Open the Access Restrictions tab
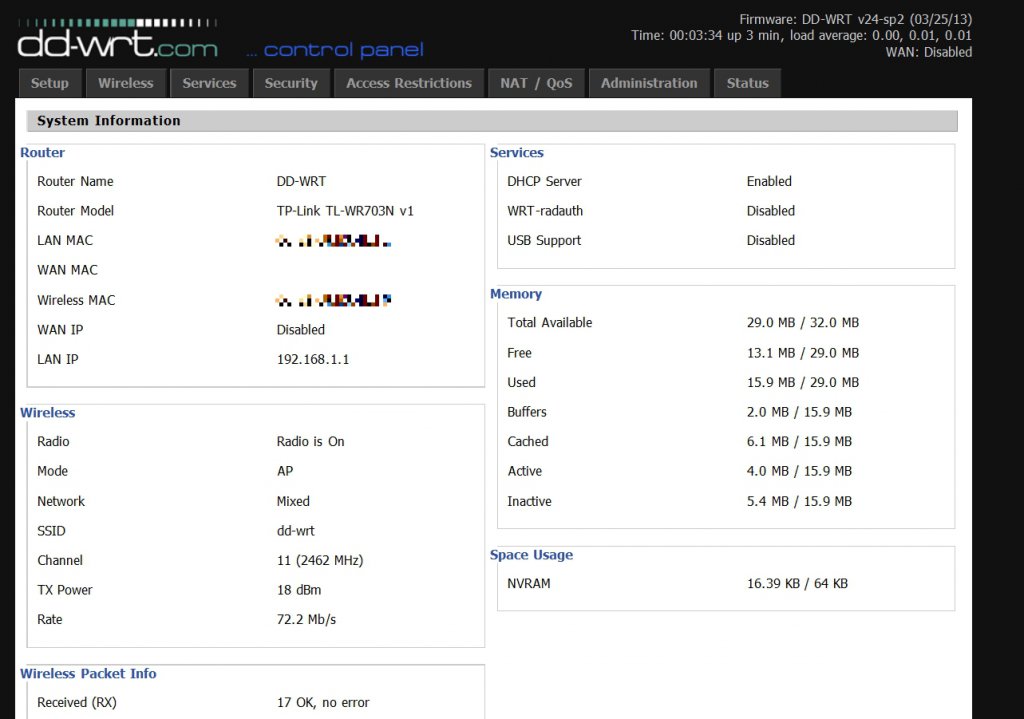1024x719 pixels. (x=409, y=83)
